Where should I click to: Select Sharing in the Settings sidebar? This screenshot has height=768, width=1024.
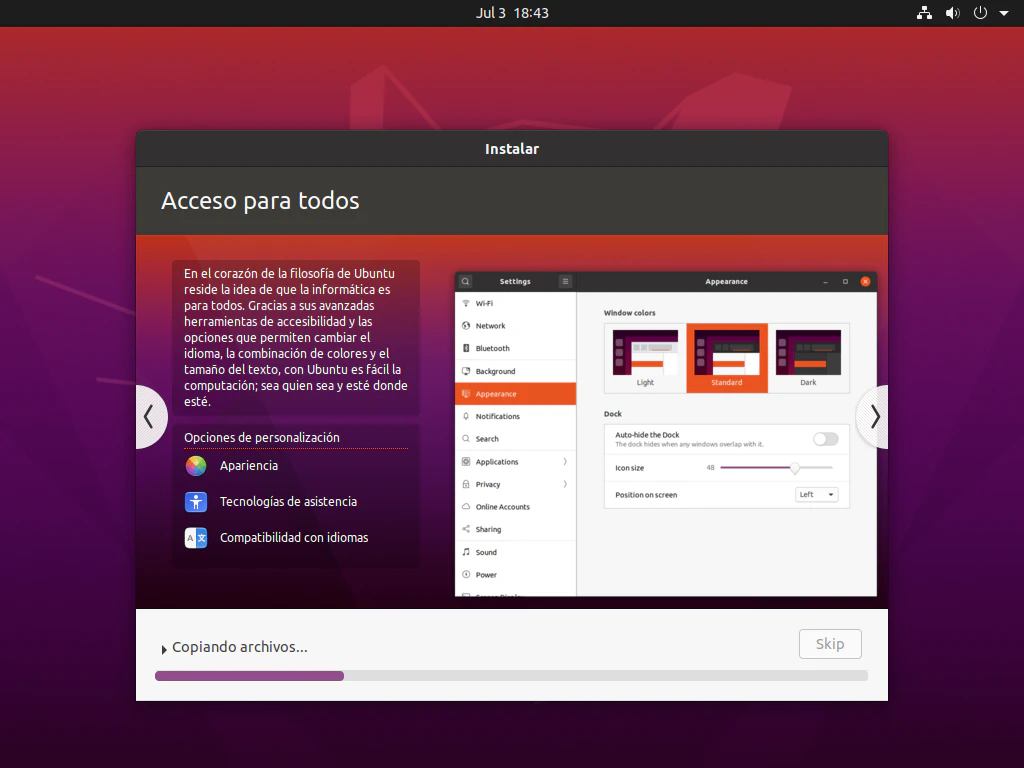[x=515, y=530]
